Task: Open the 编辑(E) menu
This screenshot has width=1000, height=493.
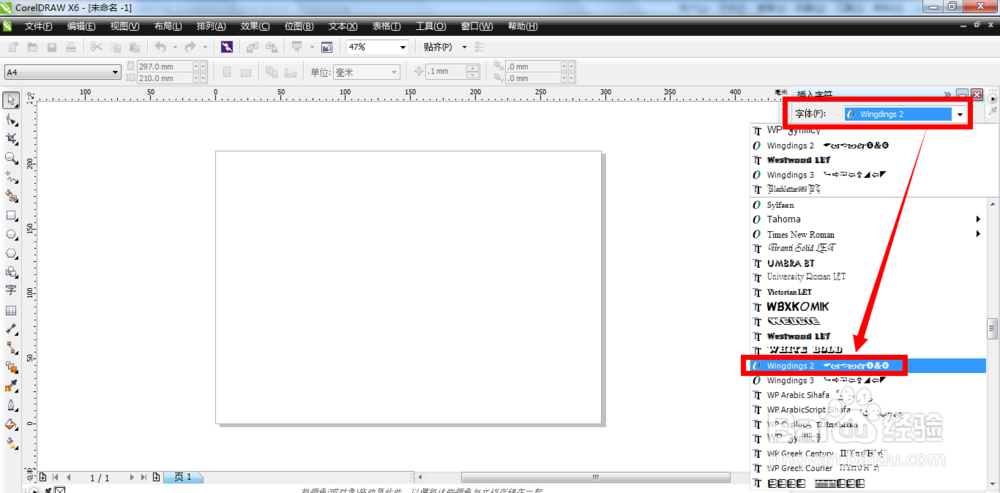Action: point(81,27)
